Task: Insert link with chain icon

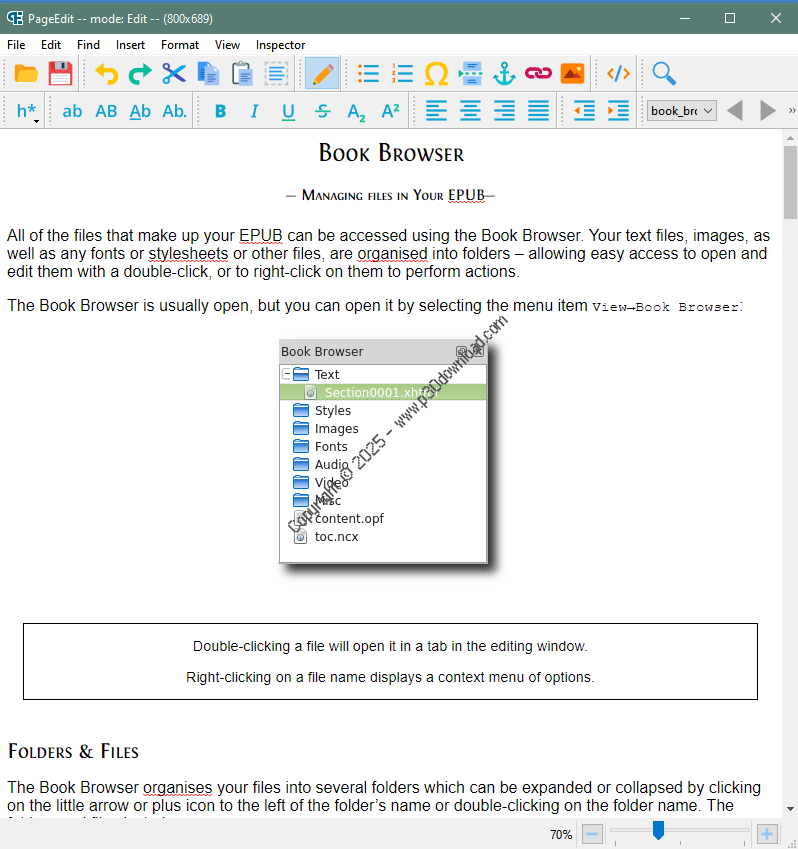Action: pyautogui.click(x=538, y=73)
